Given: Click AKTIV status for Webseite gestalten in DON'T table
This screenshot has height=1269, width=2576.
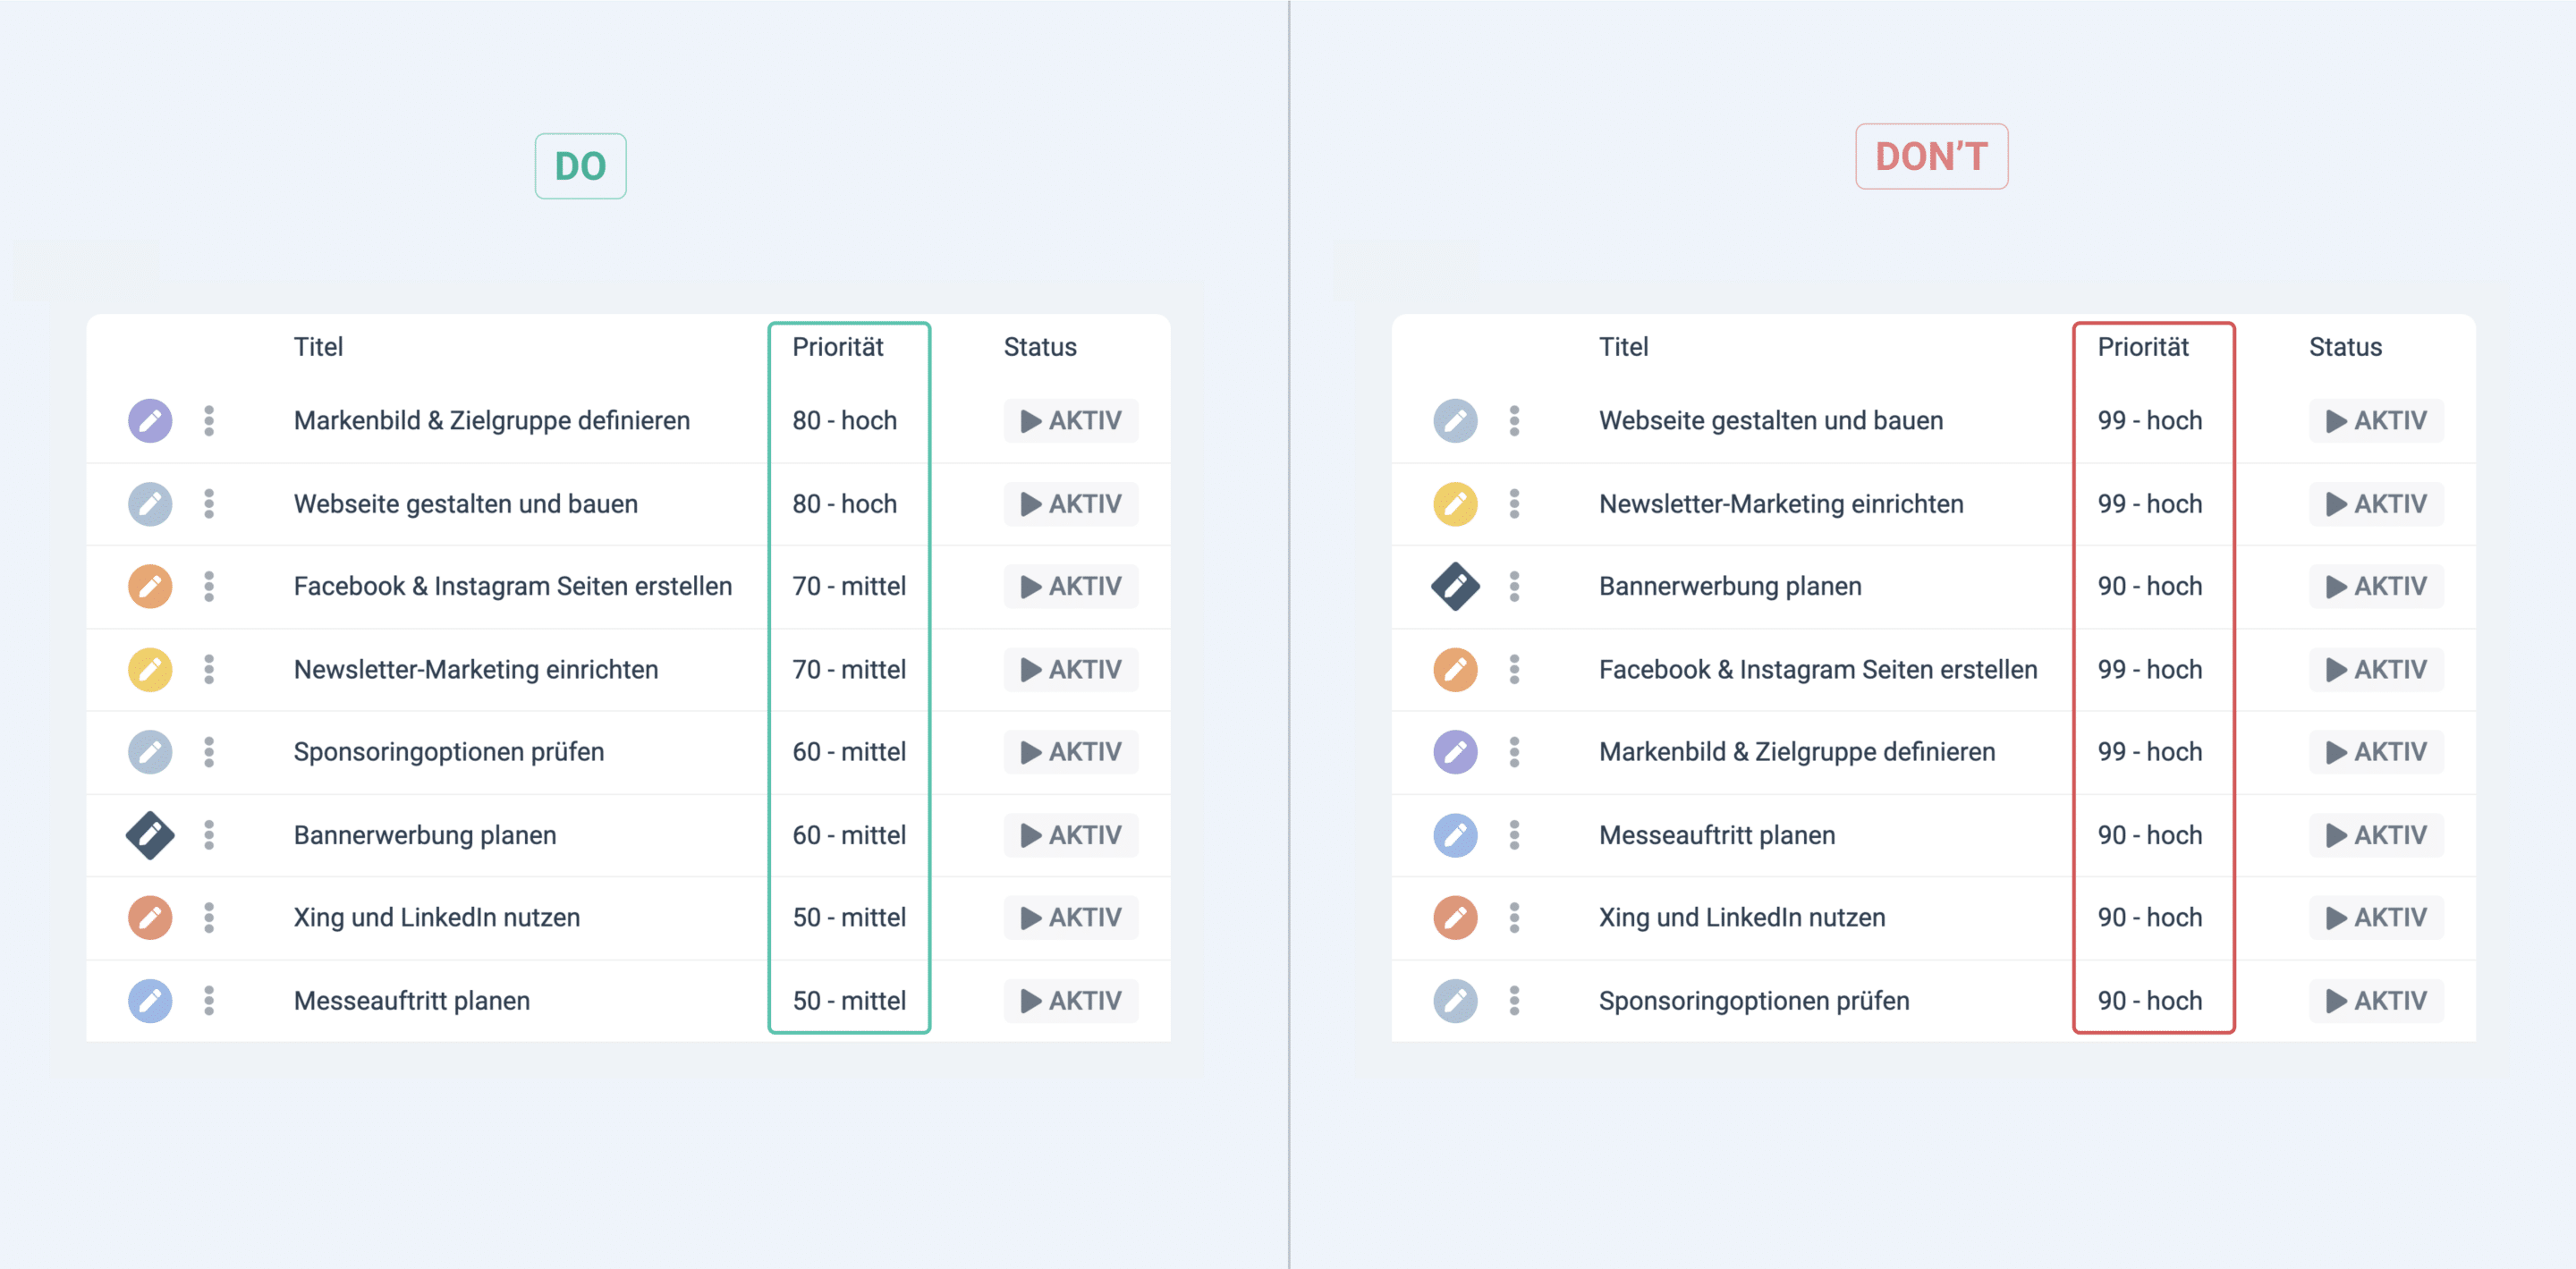Looking at the screenshot, I should pyautogui.click(x=2375, y=421).
